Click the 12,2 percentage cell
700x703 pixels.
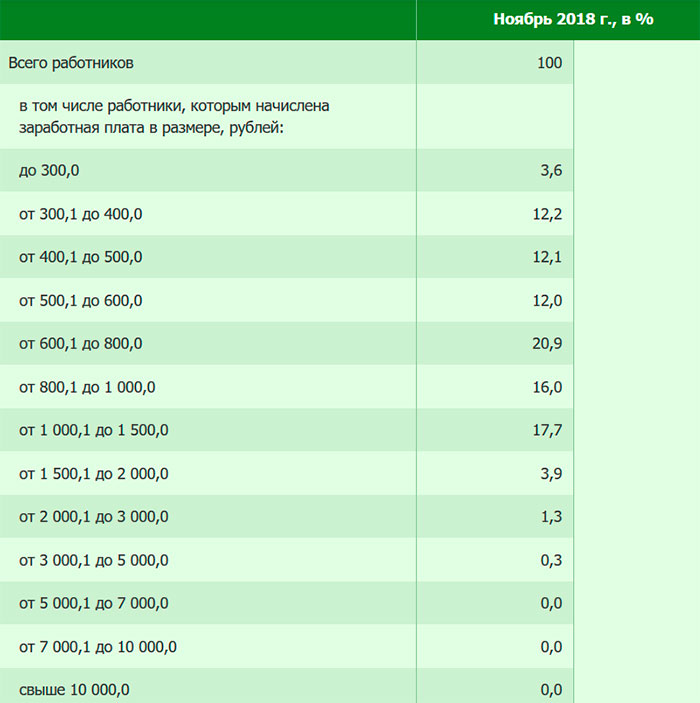[548, 214]
